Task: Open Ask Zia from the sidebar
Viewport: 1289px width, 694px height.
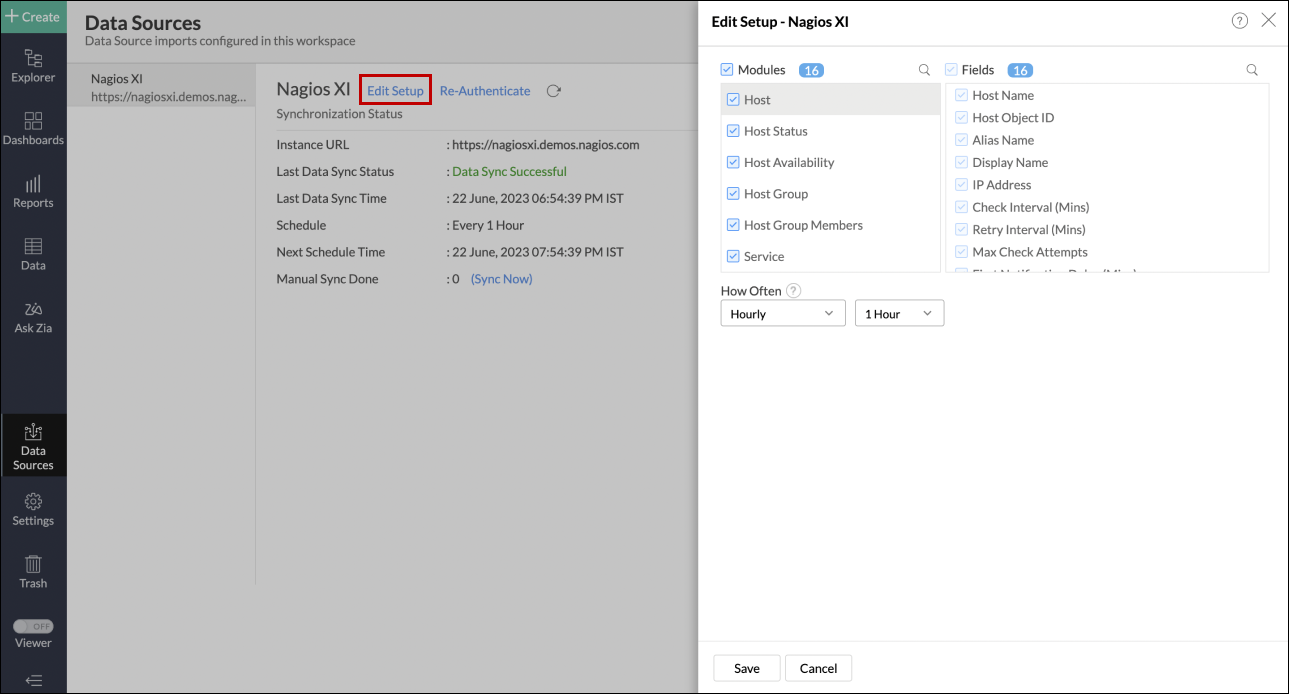Action: (33, 317)
